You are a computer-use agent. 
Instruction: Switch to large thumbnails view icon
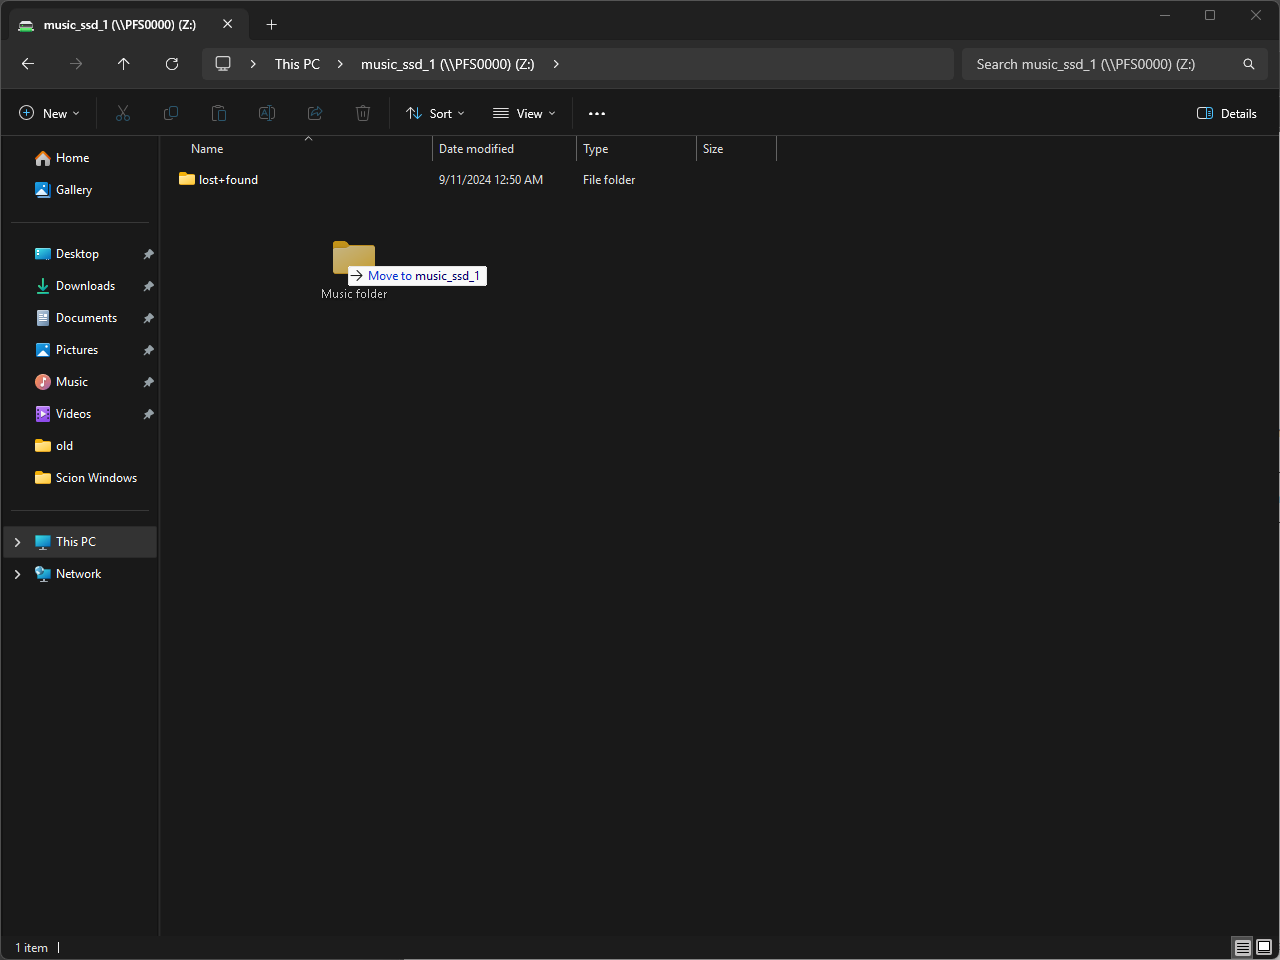[1264, 947]
